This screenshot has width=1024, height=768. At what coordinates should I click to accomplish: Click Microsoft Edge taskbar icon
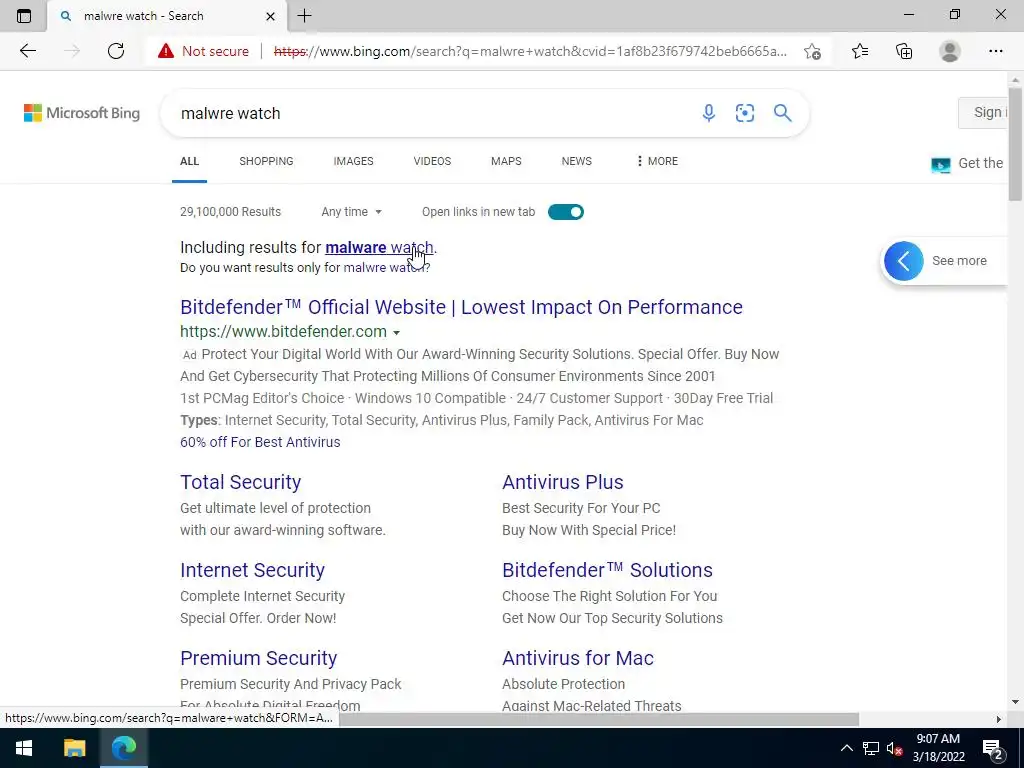click(123, 748)
